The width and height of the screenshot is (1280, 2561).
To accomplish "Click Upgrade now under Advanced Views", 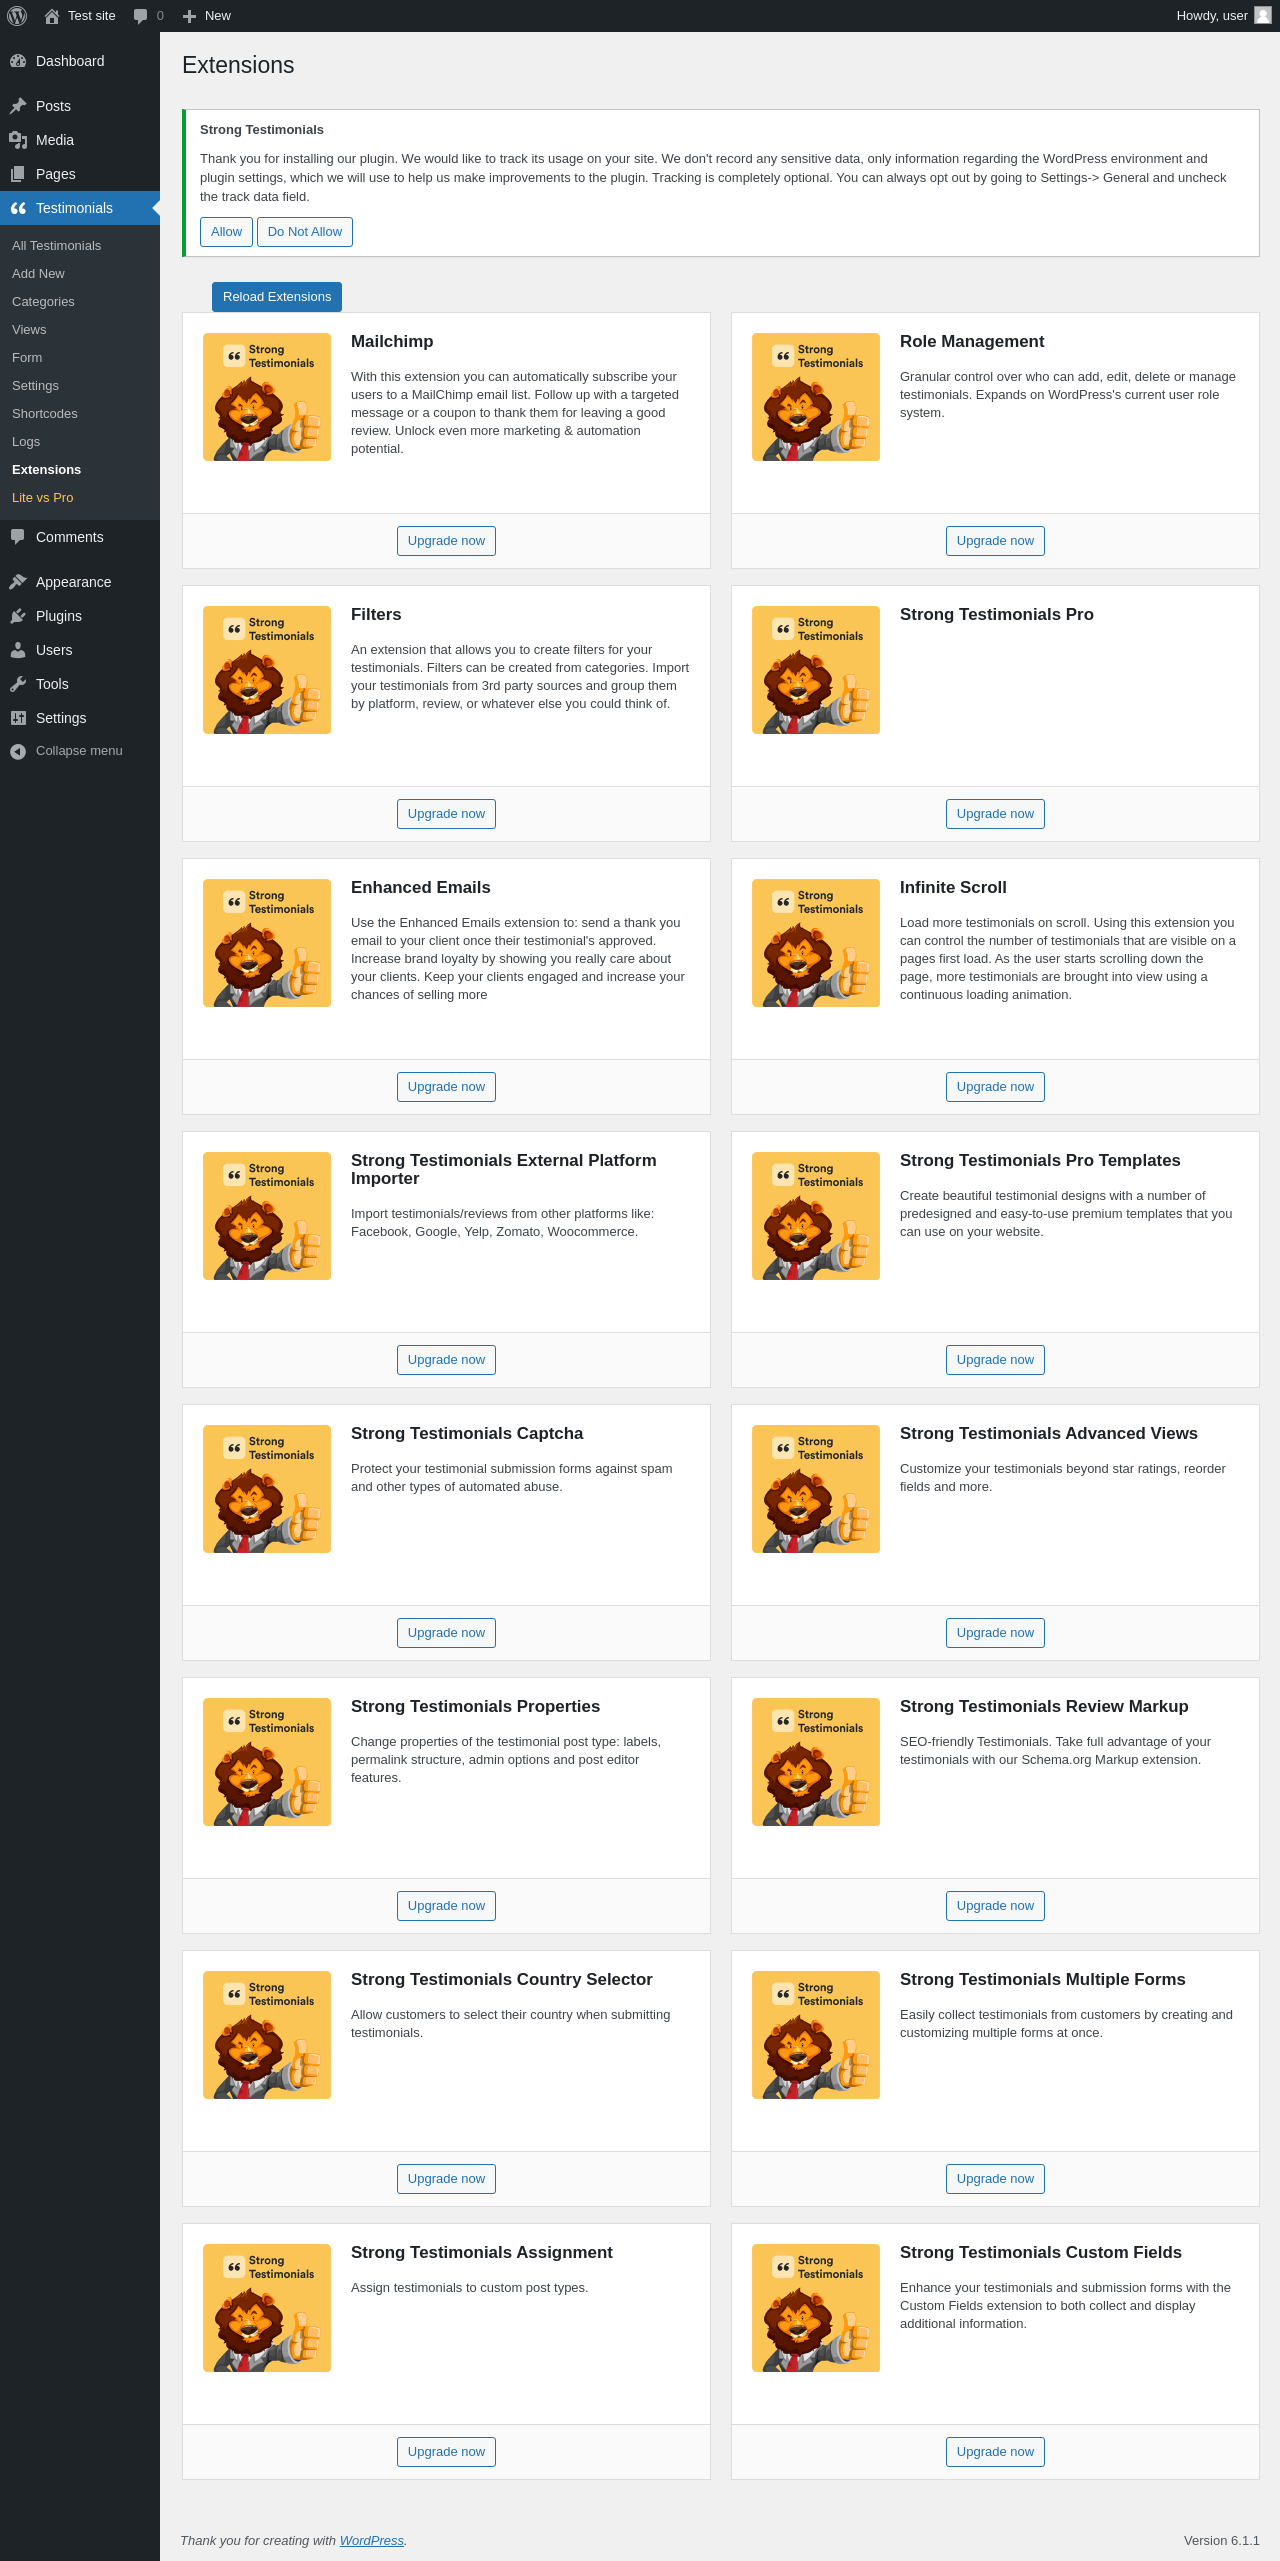I will click(x=995, y=1633).
